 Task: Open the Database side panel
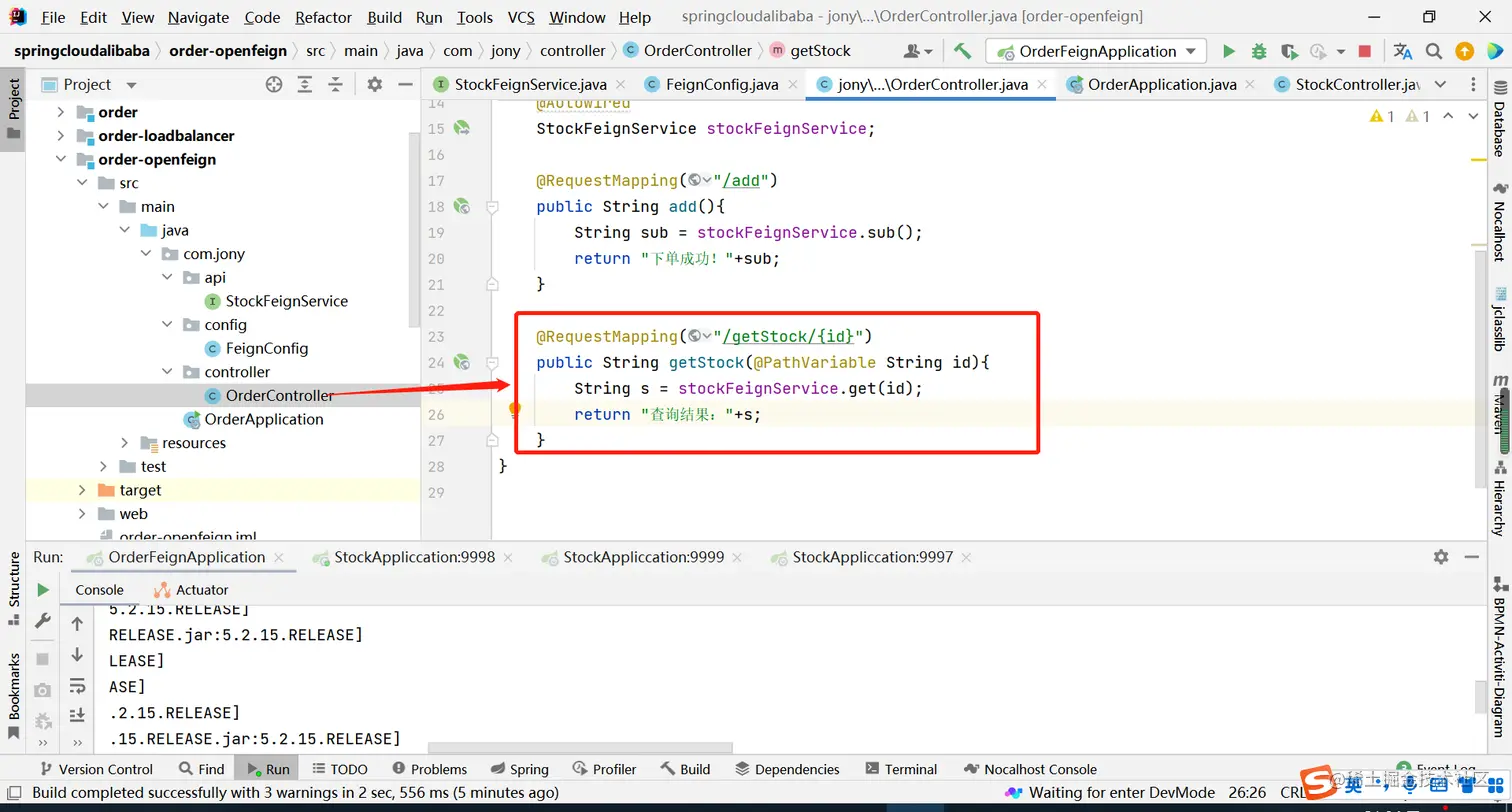click(x=1499, y=120)
